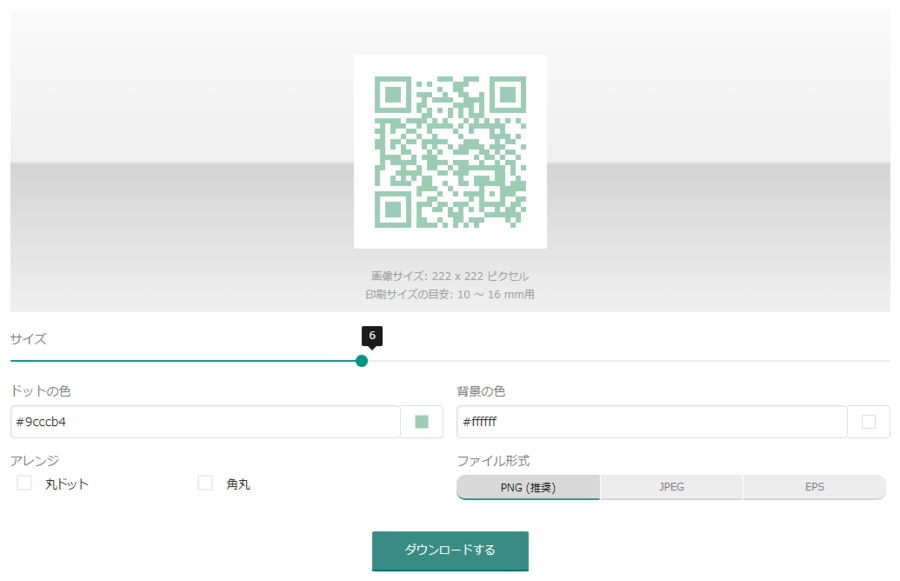Screen dimensions: 900x581
Task: Click the green QR code preview image
Action: (x=450, y=152)
